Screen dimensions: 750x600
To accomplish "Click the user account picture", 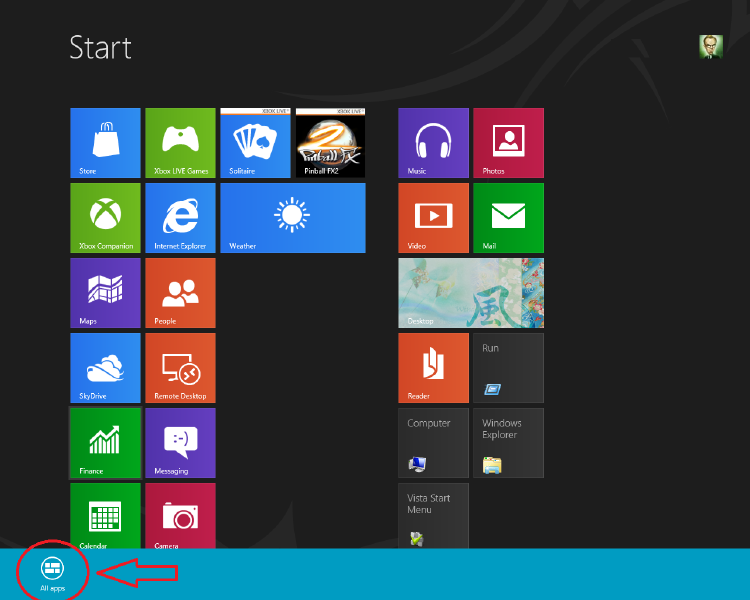I will coord(711,47).
